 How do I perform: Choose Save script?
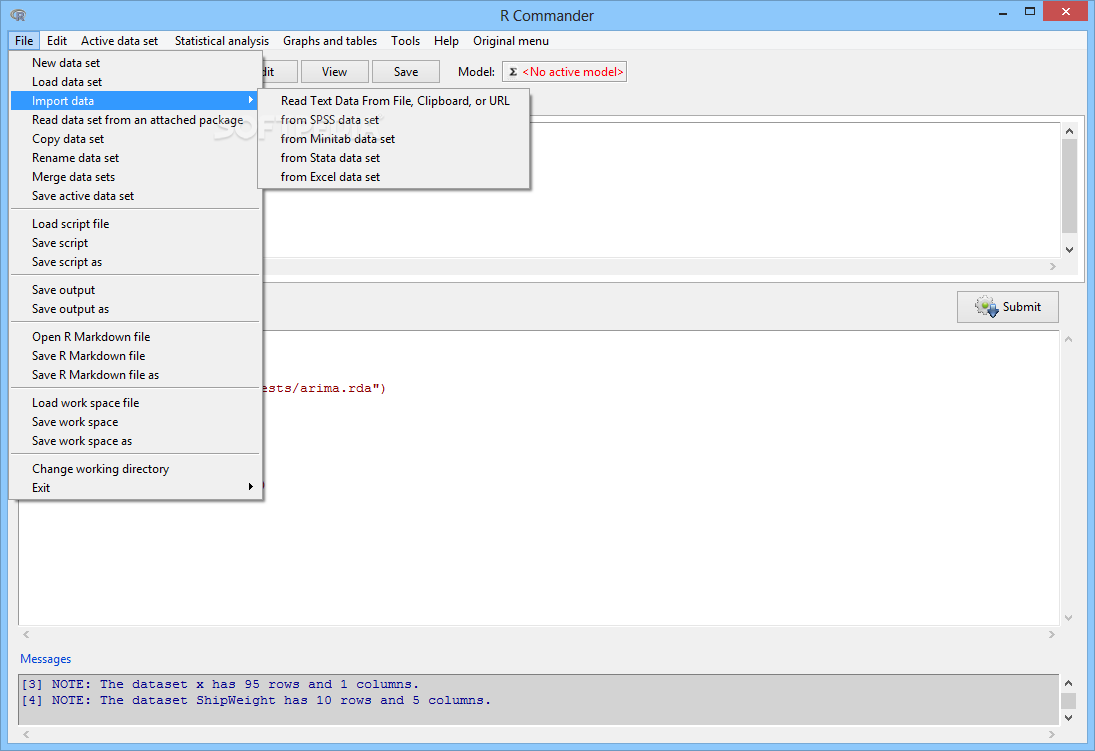[x=135, y=242]
